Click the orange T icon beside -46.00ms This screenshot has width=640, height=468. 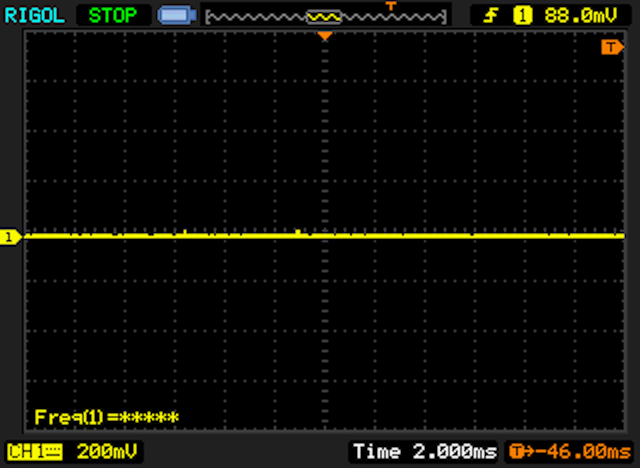pyautogui.click(x=521, y=452)
